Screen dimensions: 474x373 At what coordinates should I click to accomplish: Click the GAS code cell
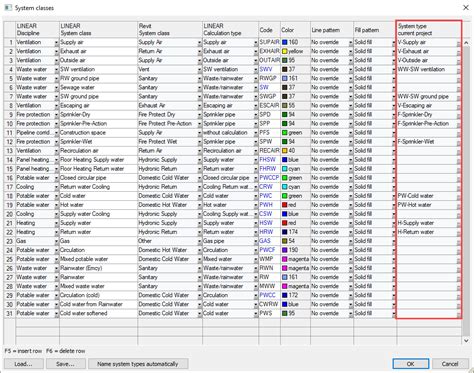pos(269,241)
